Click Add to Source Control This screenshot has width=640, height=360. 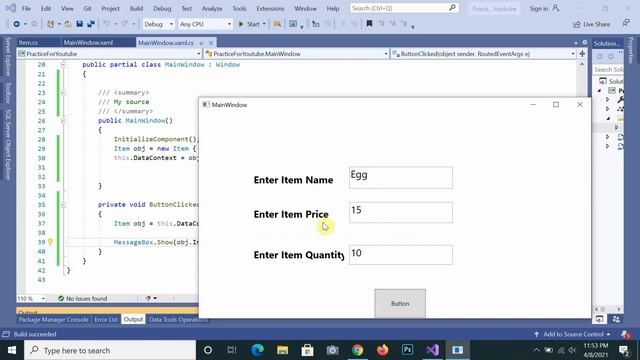coord(572,334)
